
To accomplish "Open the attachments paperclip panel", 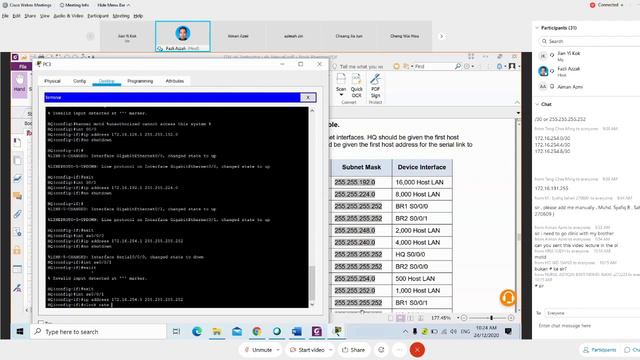I will pyautogui.click(x=17, y=214).
